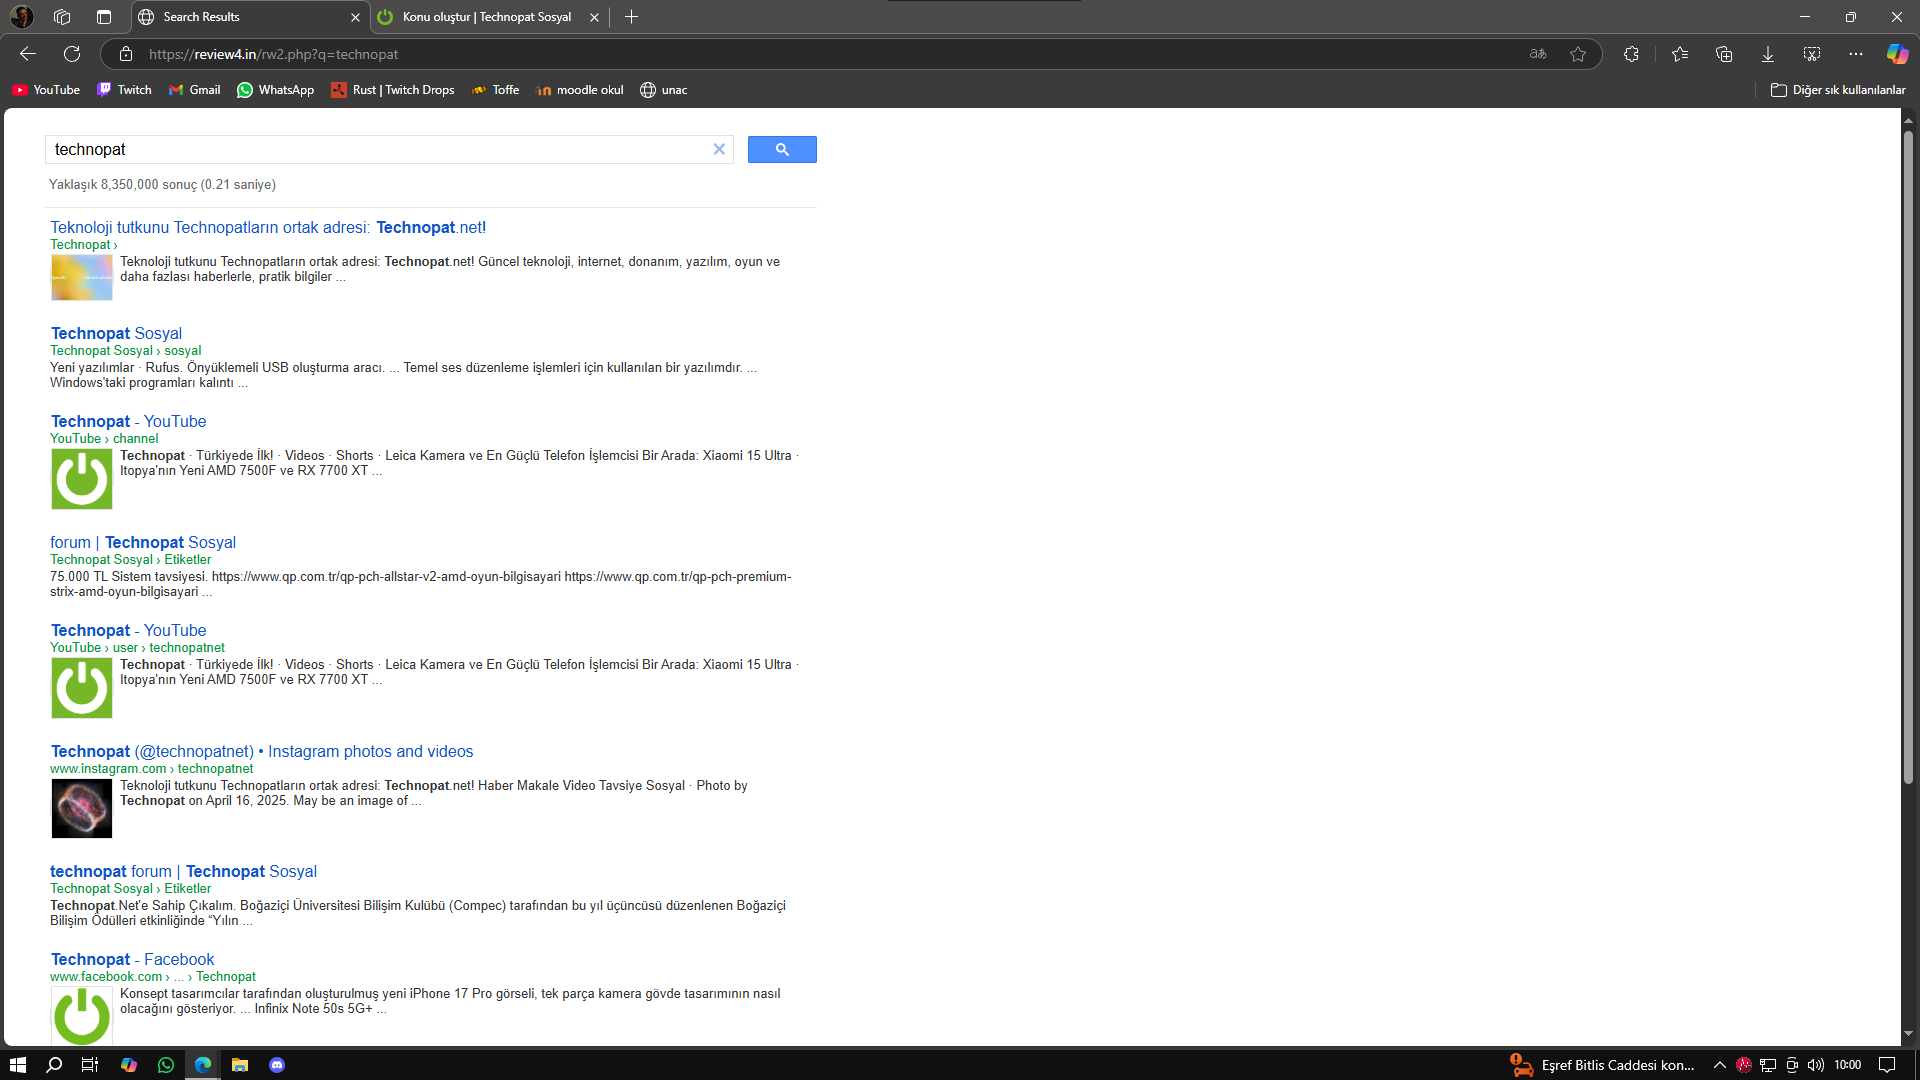Open Discord from the Windows taskbar

(x=277, y=1065)
